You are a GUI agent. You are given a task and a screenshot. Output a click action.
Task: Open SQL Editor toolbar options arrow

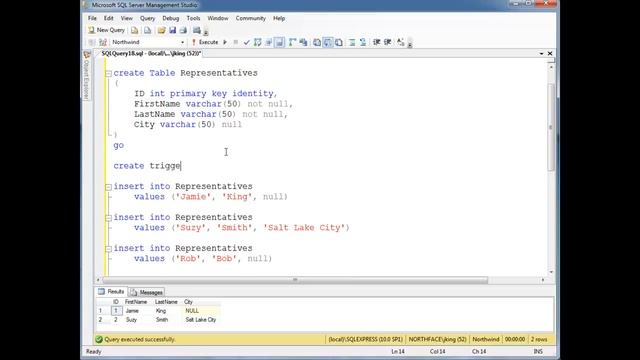(410, 44)
